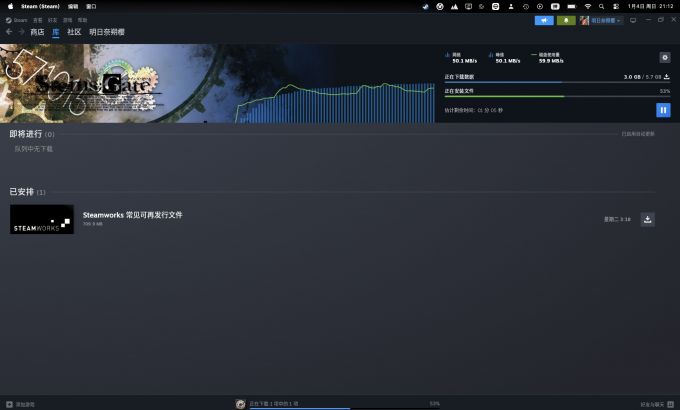Image resolution: width=680 pixels, height=410 pixels.
Task: Open the 帮助 help menu
Action: click(x=82, y=20)
